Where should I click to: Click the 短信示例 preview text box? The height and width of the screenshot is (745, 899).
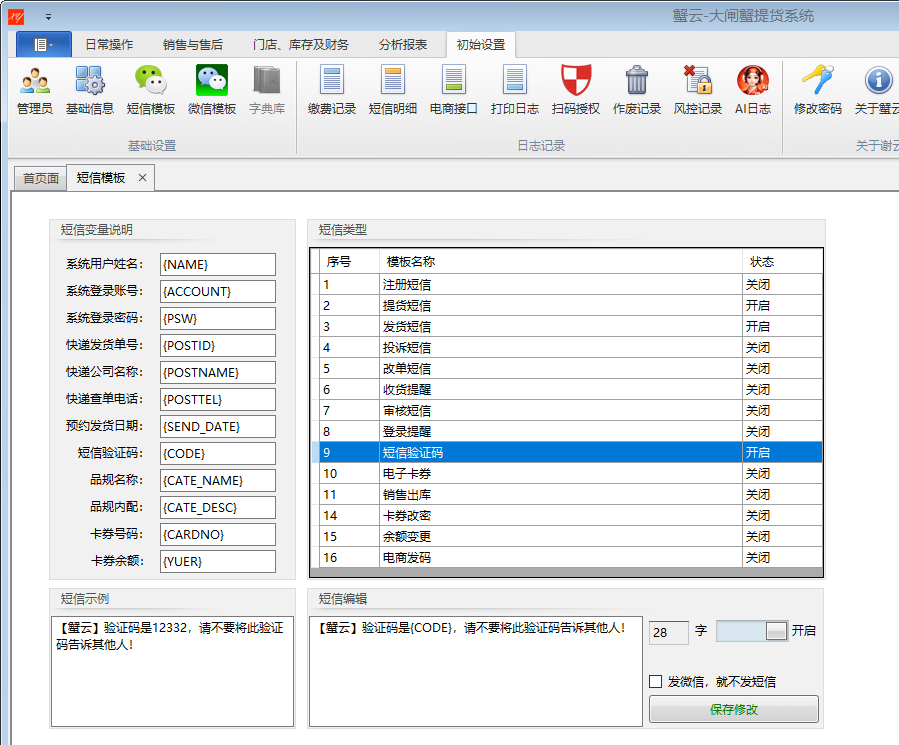[173, 671]
